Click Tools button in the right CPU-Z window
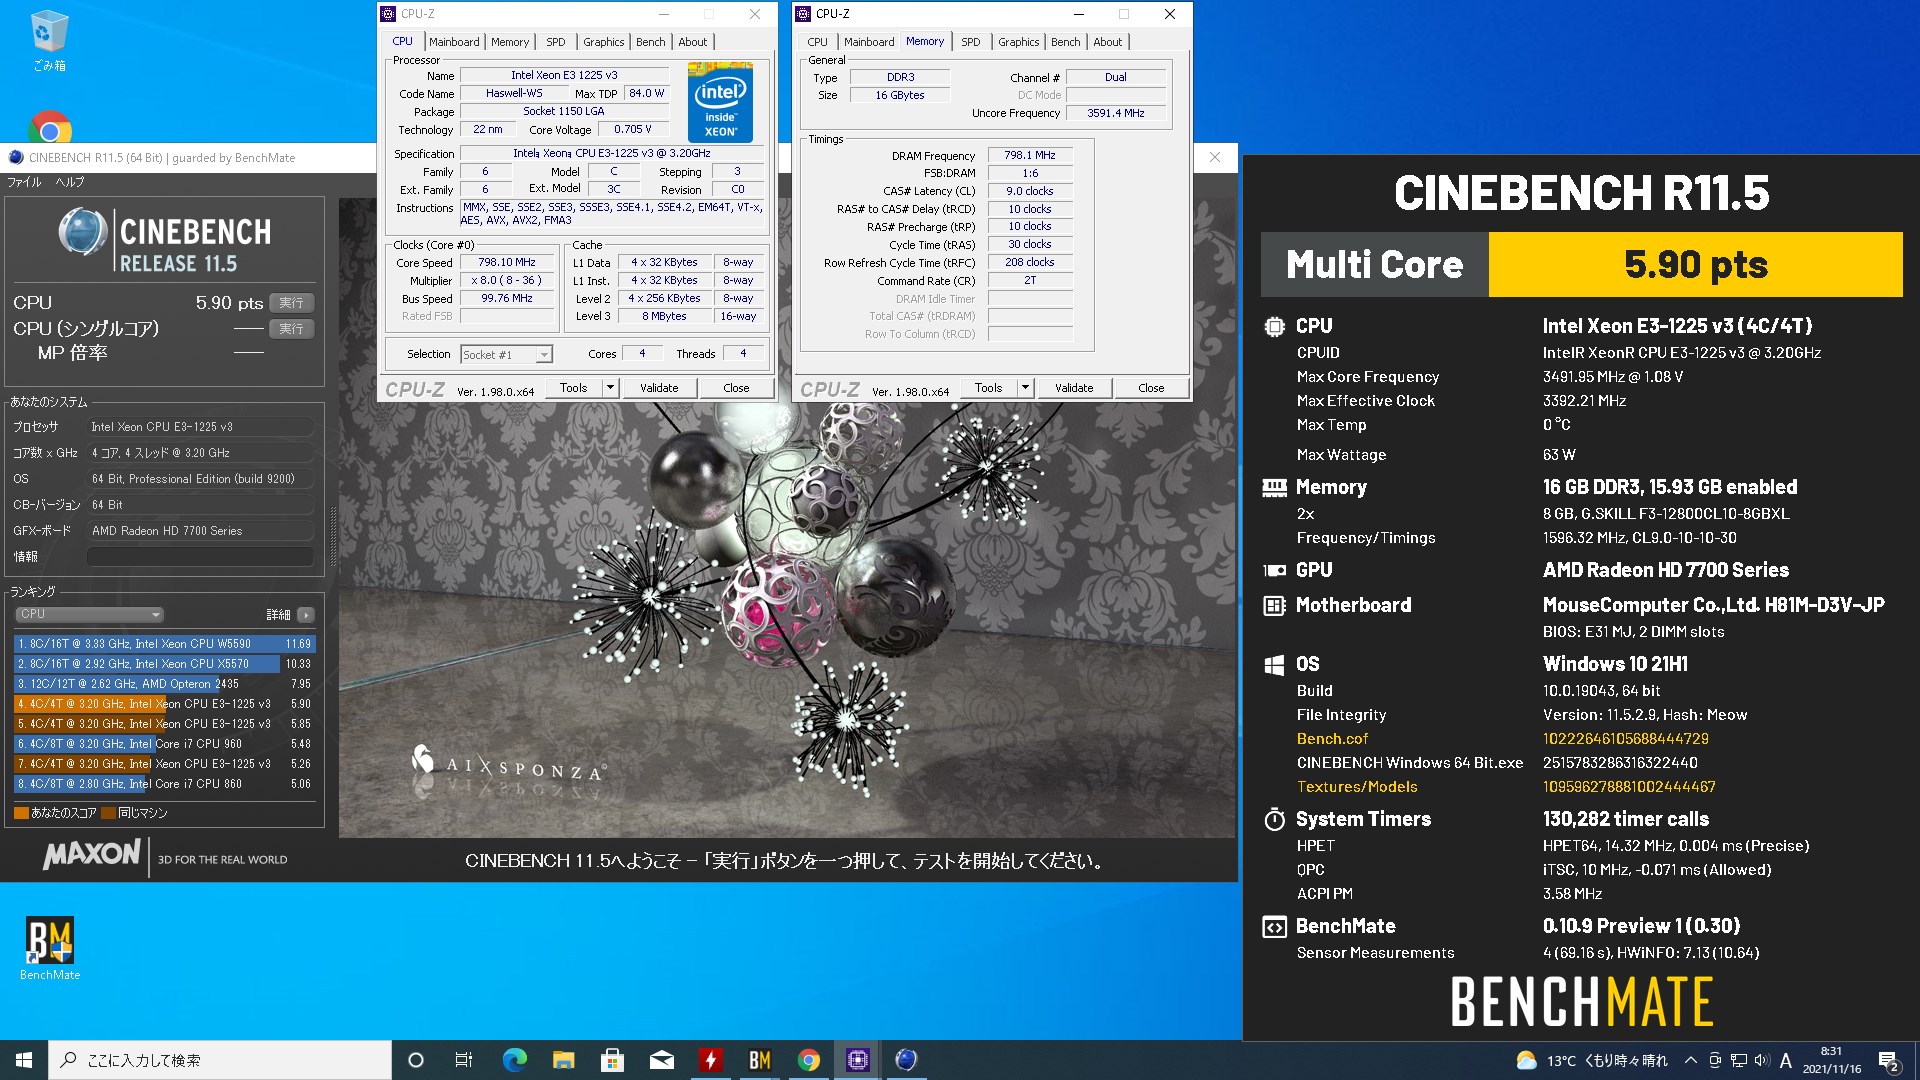 988,388
